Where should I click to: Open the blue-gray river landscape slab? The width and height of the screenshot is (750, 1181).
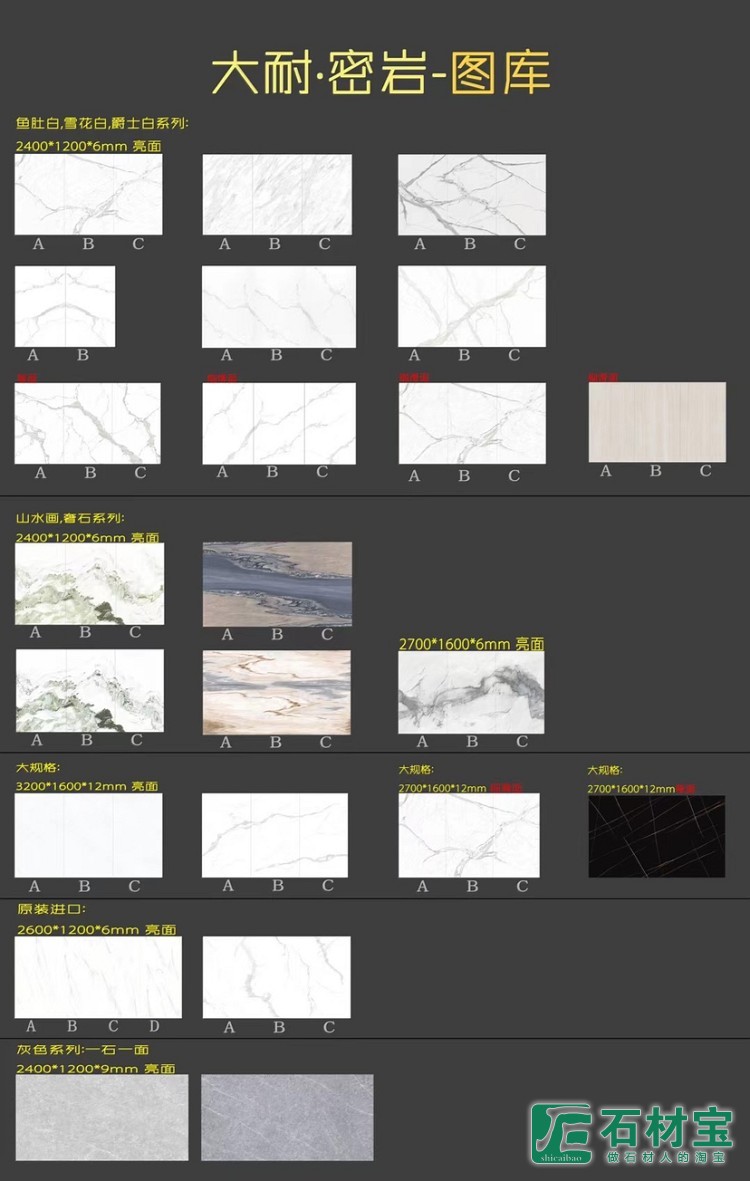pos(277,583)
